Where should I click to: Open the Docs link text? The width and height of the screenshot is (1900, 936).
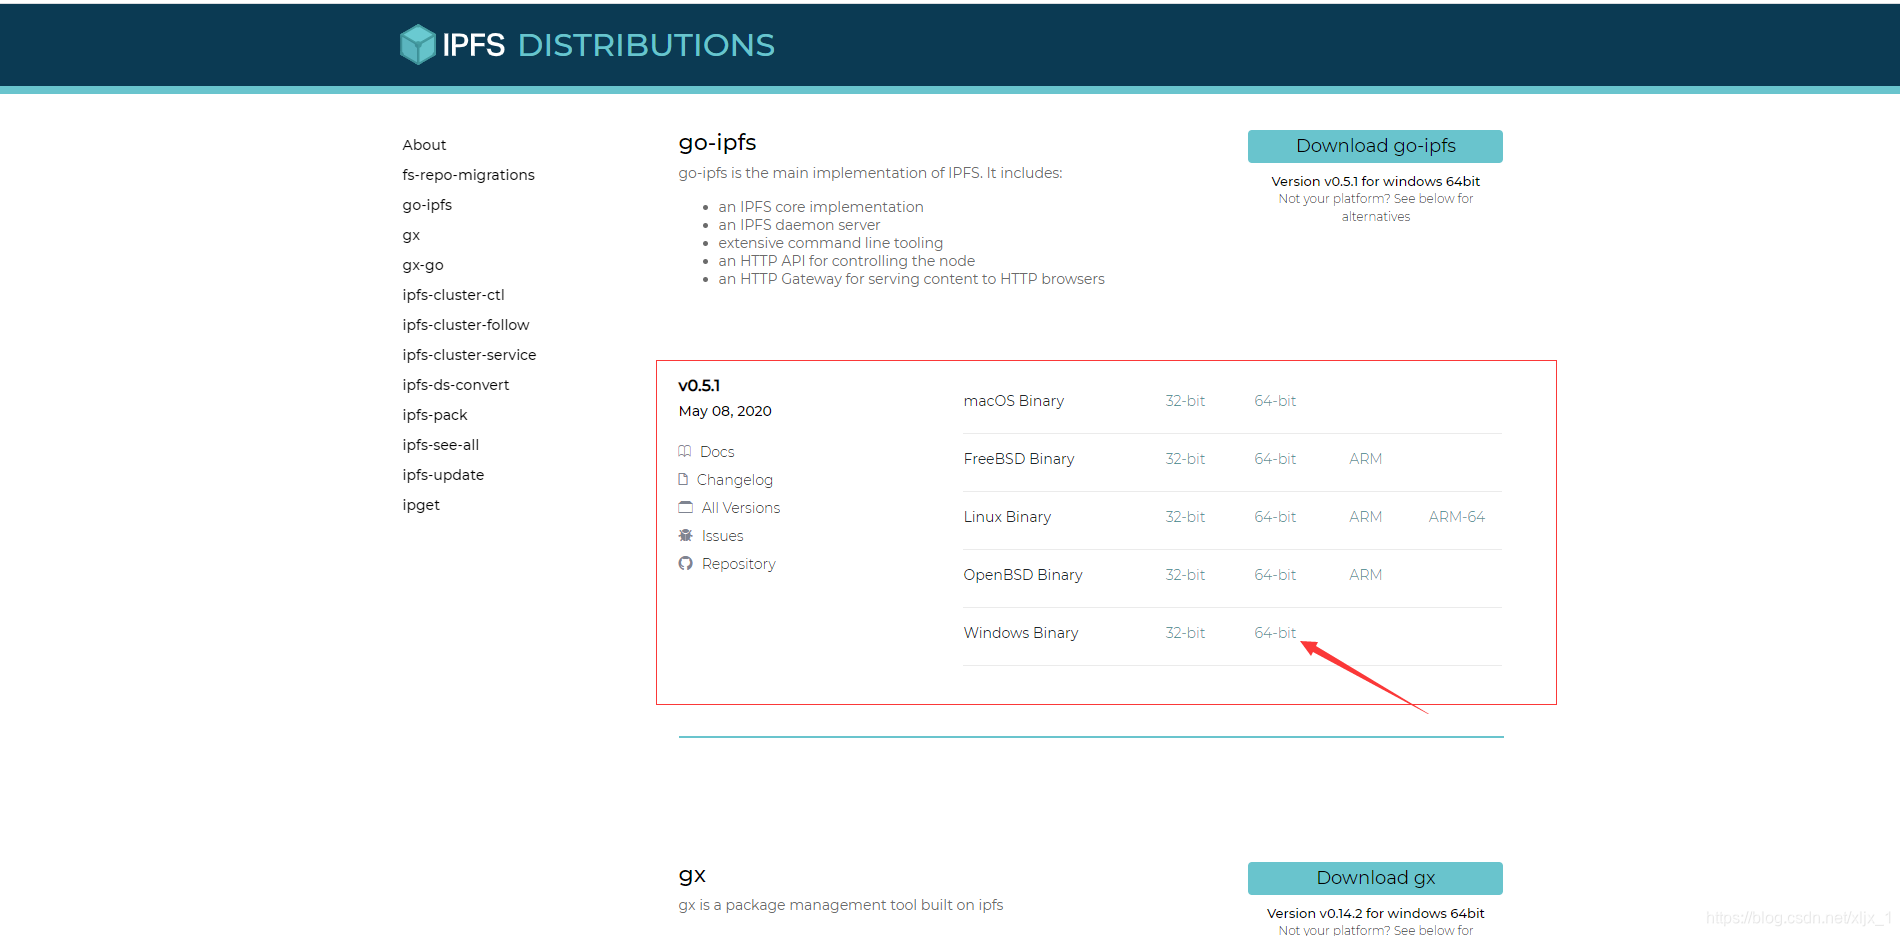click(x=717, y=452)
